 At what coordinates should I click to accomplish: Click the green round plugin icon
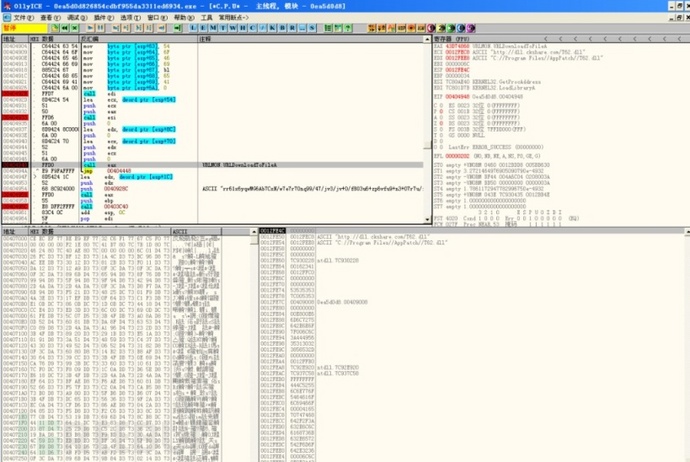[451, 28]
